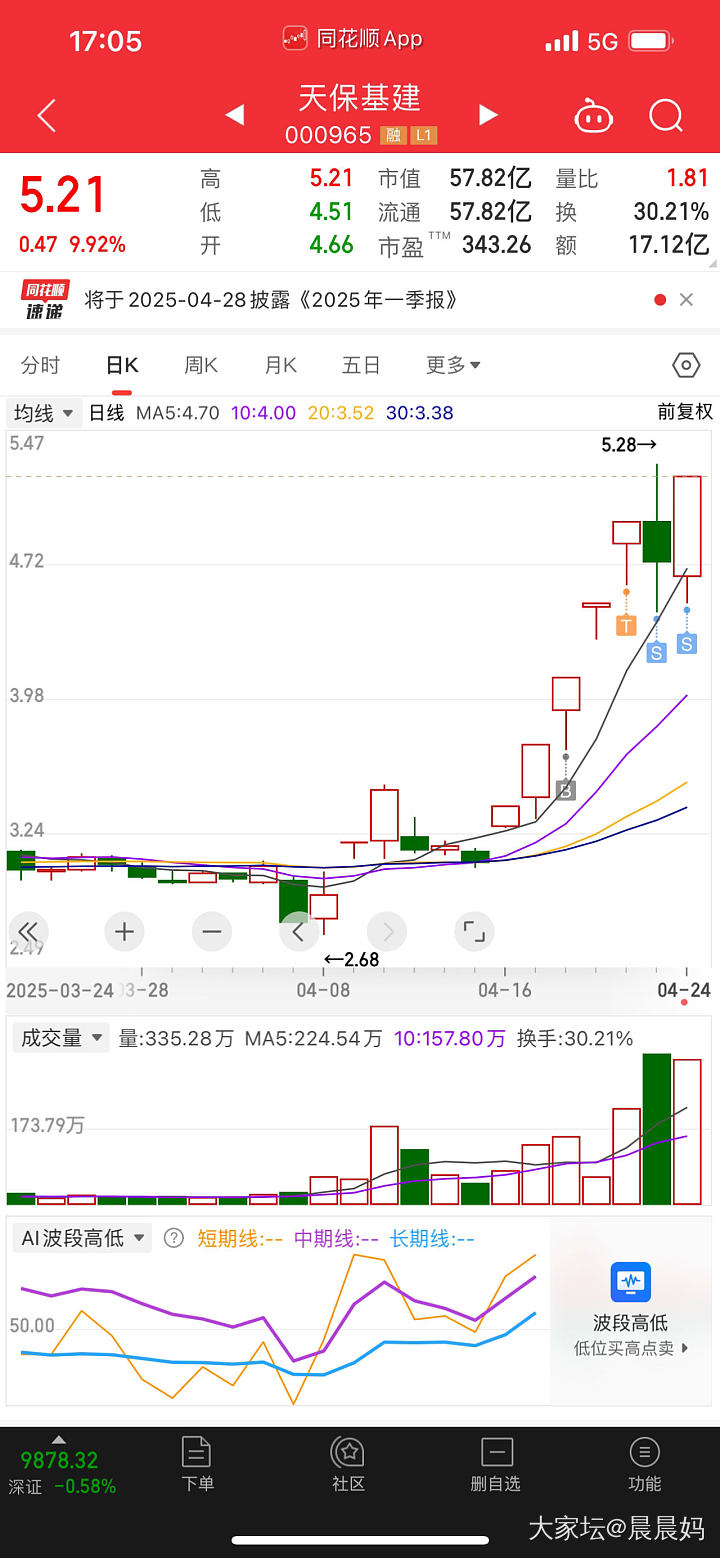Tap the orange T marker on chart
The height and width of the screenshot is (1558, 720).
click(x=626, y=625)
